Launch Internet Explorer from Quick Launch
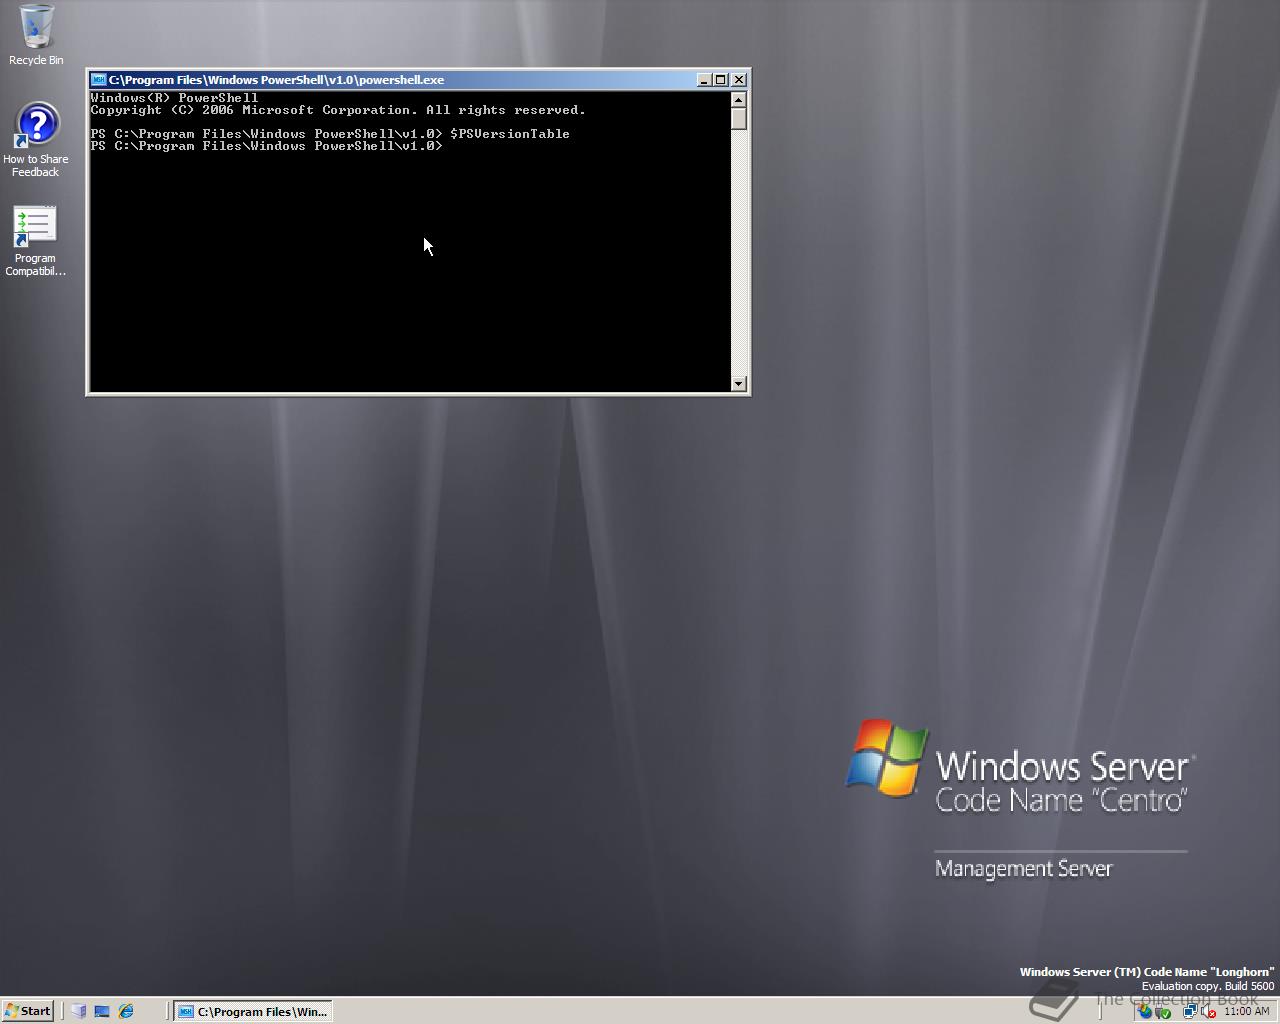The image size is (1280, 1024). tap(126, 1011)
